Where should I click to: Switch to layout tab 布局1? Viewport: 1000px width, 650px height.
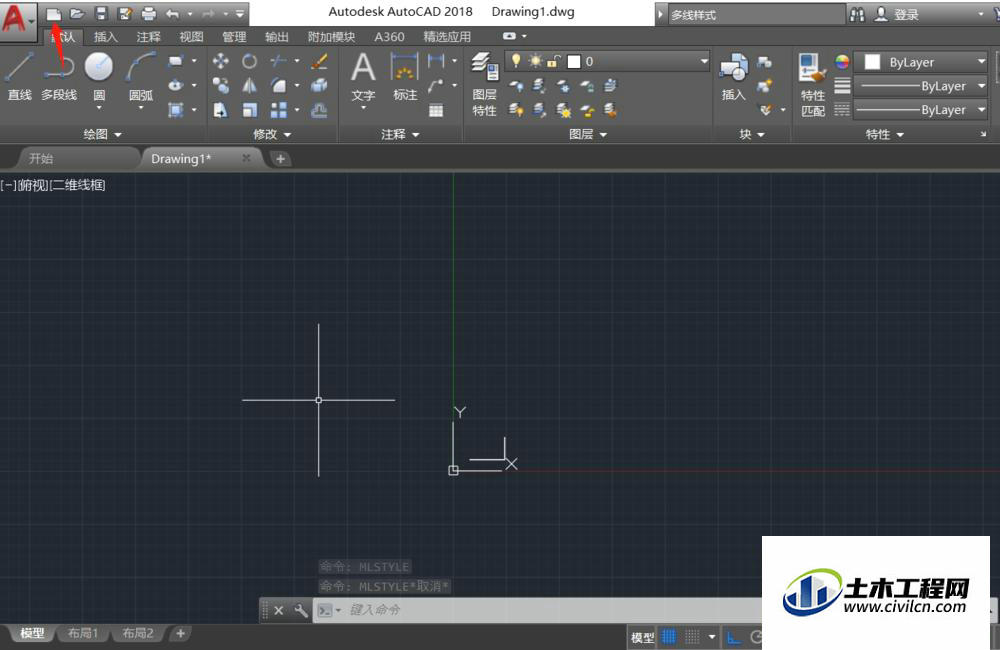83,633
